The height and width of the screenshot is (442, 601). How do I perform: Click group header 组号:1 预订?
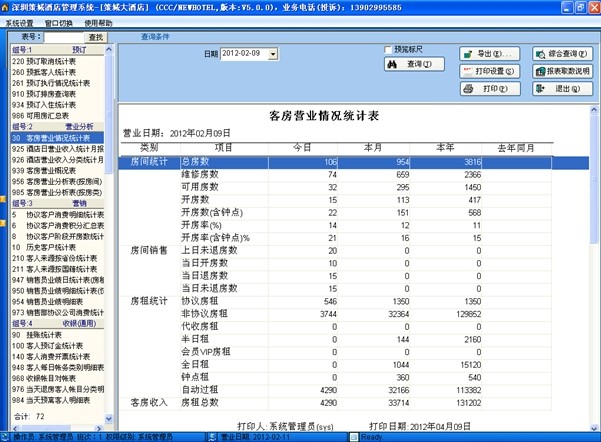(57, 50)
